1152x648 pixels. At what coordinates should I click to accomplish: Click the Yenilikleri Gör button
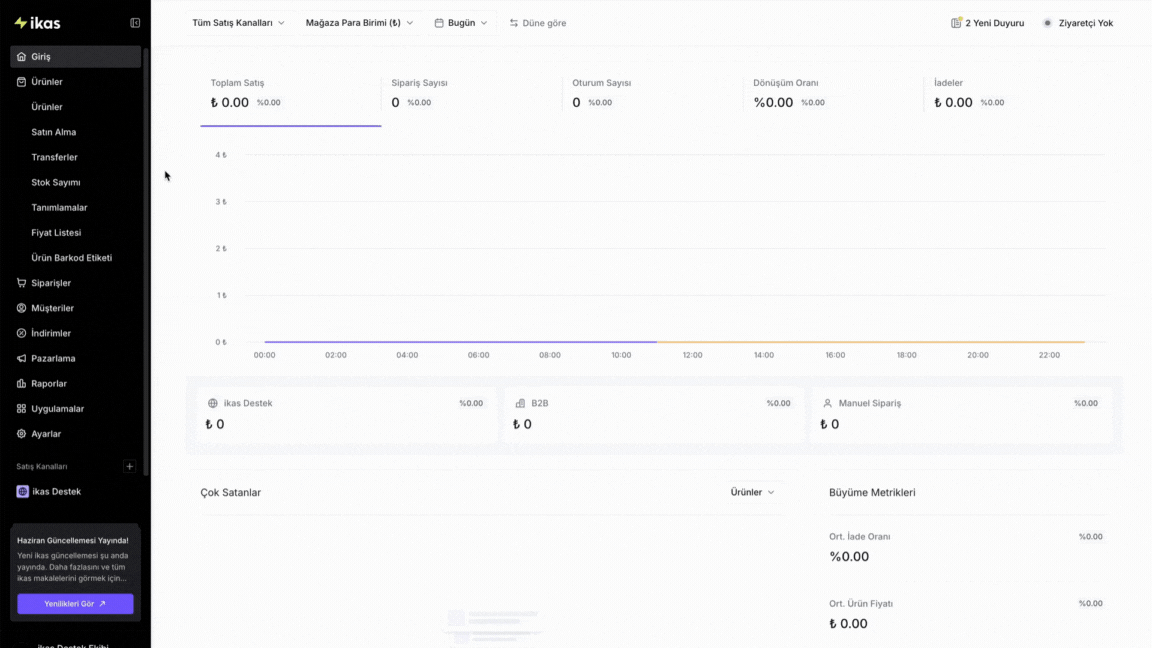point(75,603)
